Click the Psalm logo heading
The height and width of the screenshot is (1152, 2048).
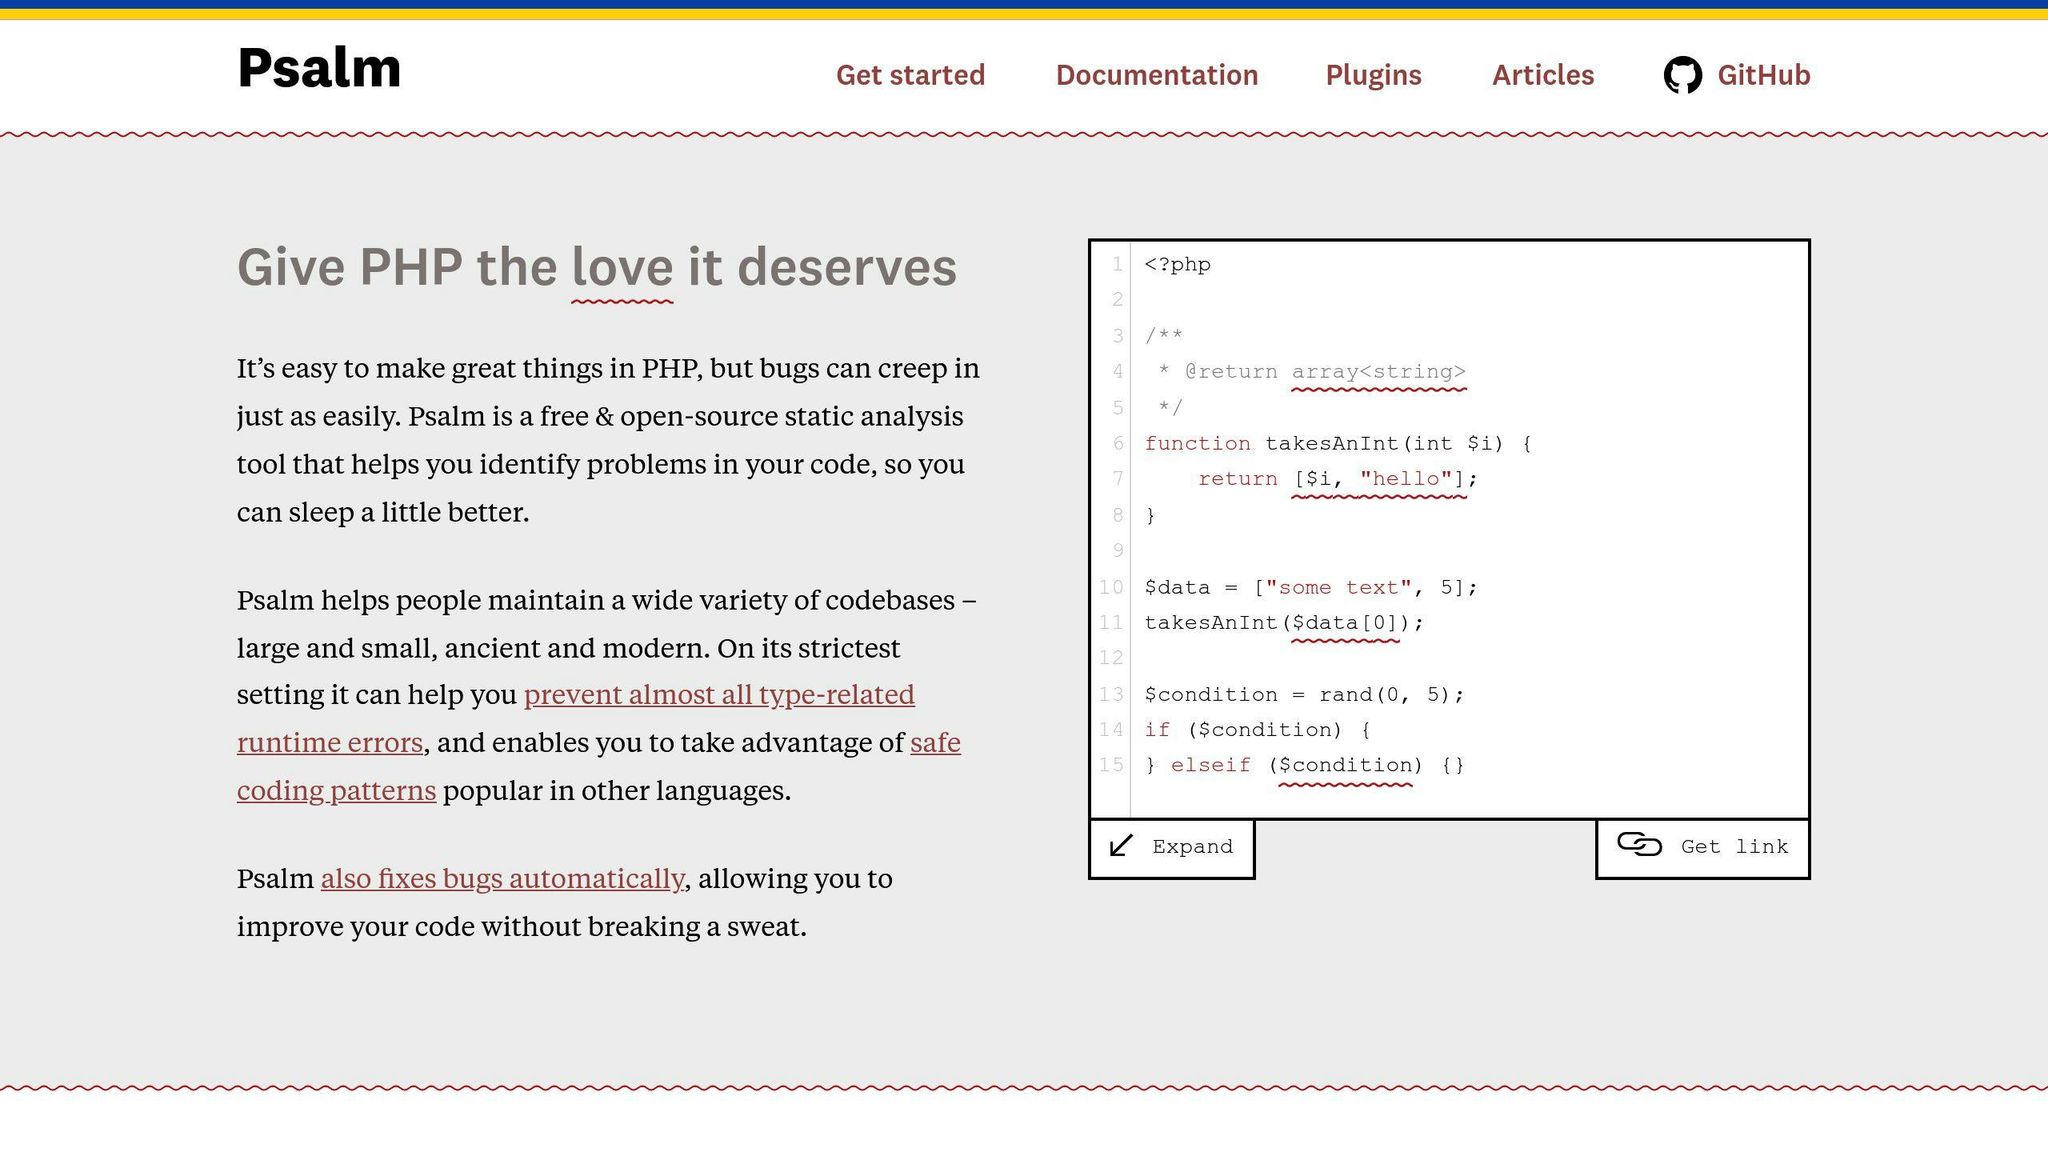coord(319,69)
